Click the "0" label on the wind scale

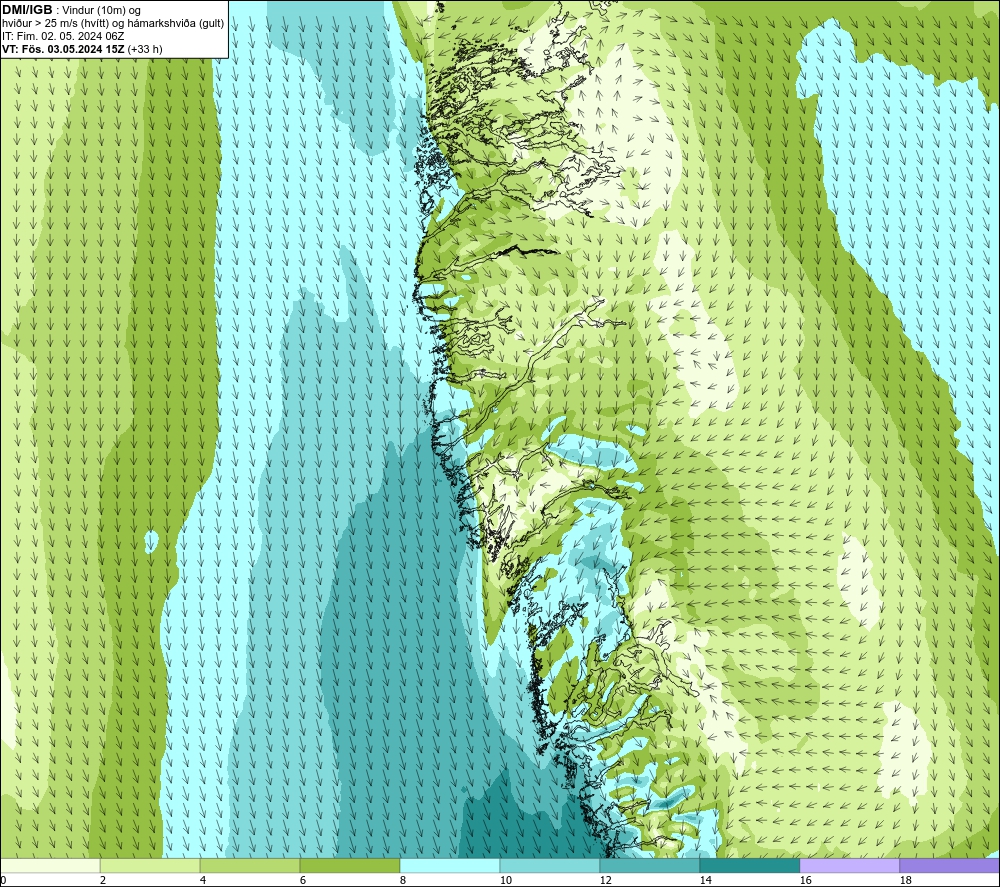coord(4,881)
